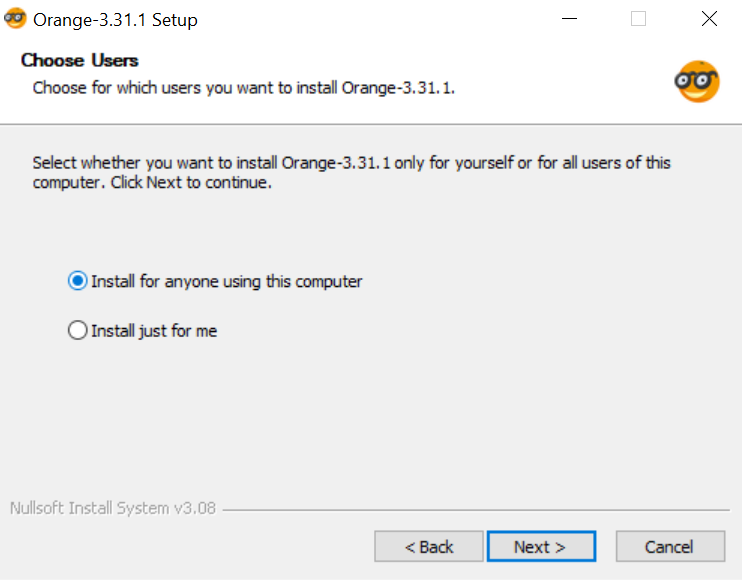The width and height of the screenshot is (742, 580).
Task: Click the header subtitle under "Choose Users"
Action: (x=244, y=88)
